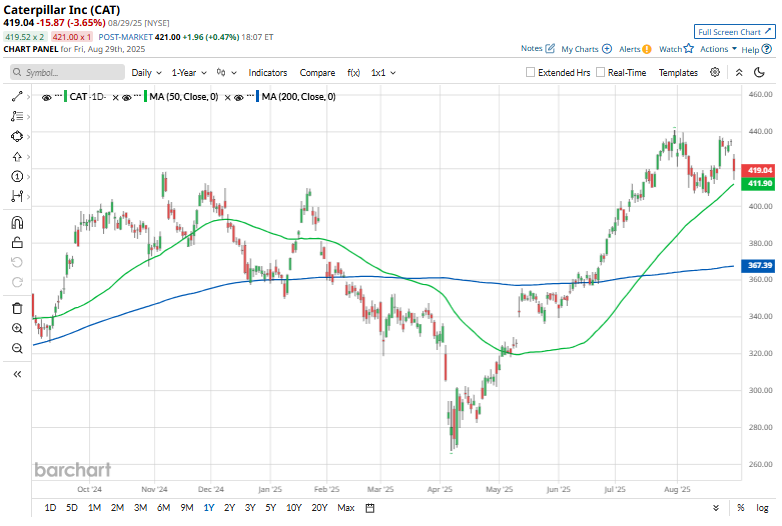Expand the bottom panel double chevron down
This screenshot has width=782, height=526.
tap(716, 508)
